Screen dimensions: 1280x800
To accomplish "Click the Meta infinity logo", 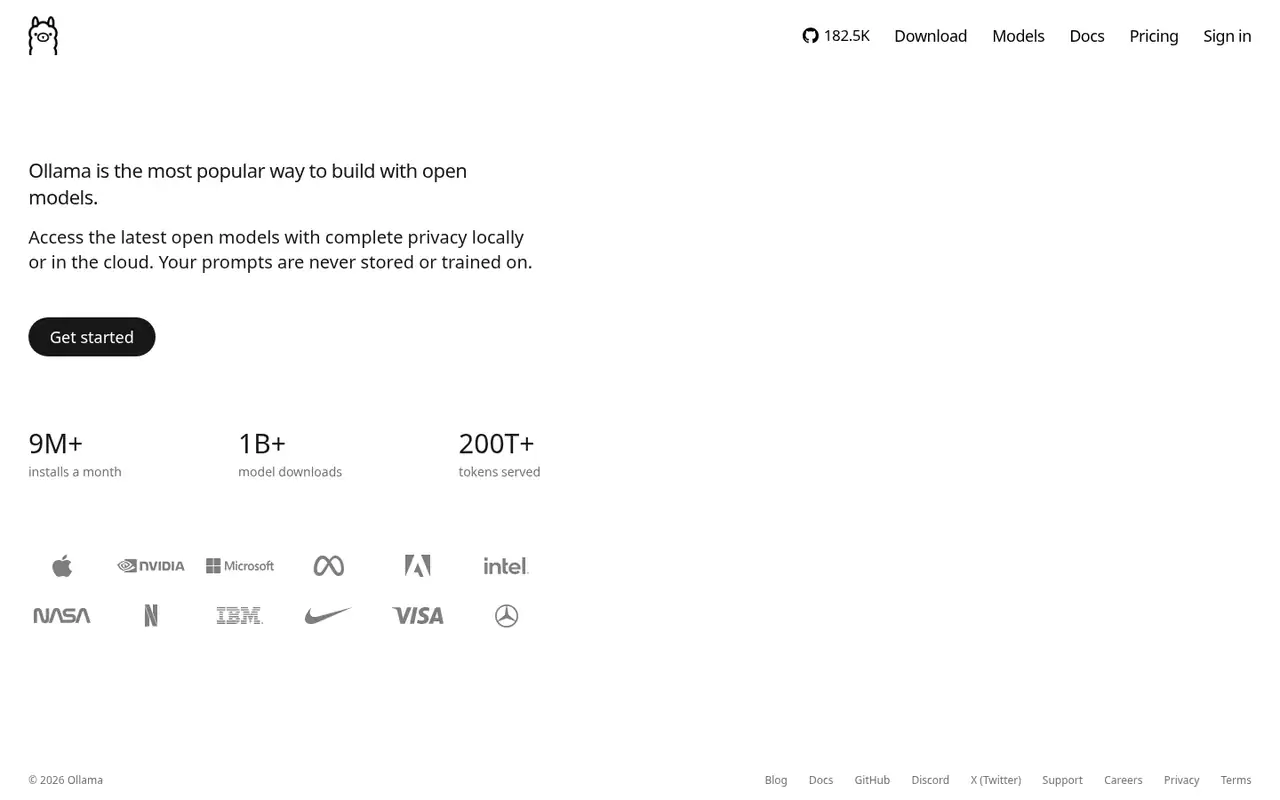I will coord(329,566).
